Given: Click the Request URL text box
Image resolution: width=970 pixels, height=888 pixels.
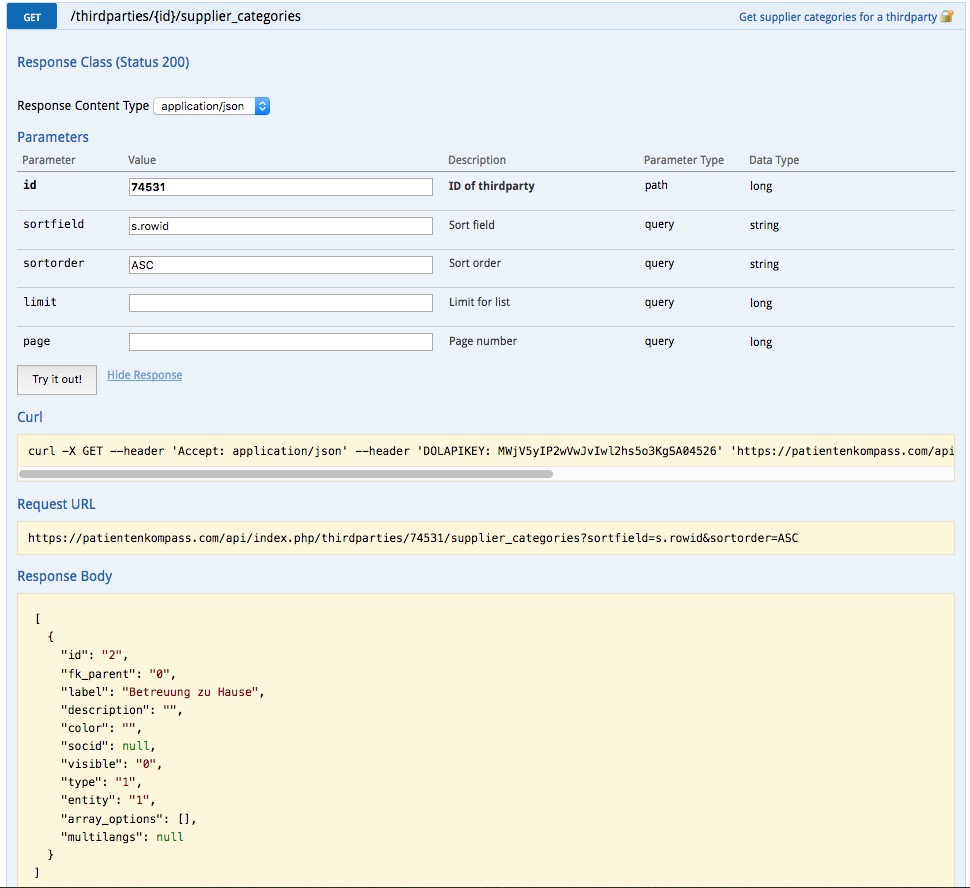Looking at the screenshot, I should pyautogui.click(x=485, y=537).
